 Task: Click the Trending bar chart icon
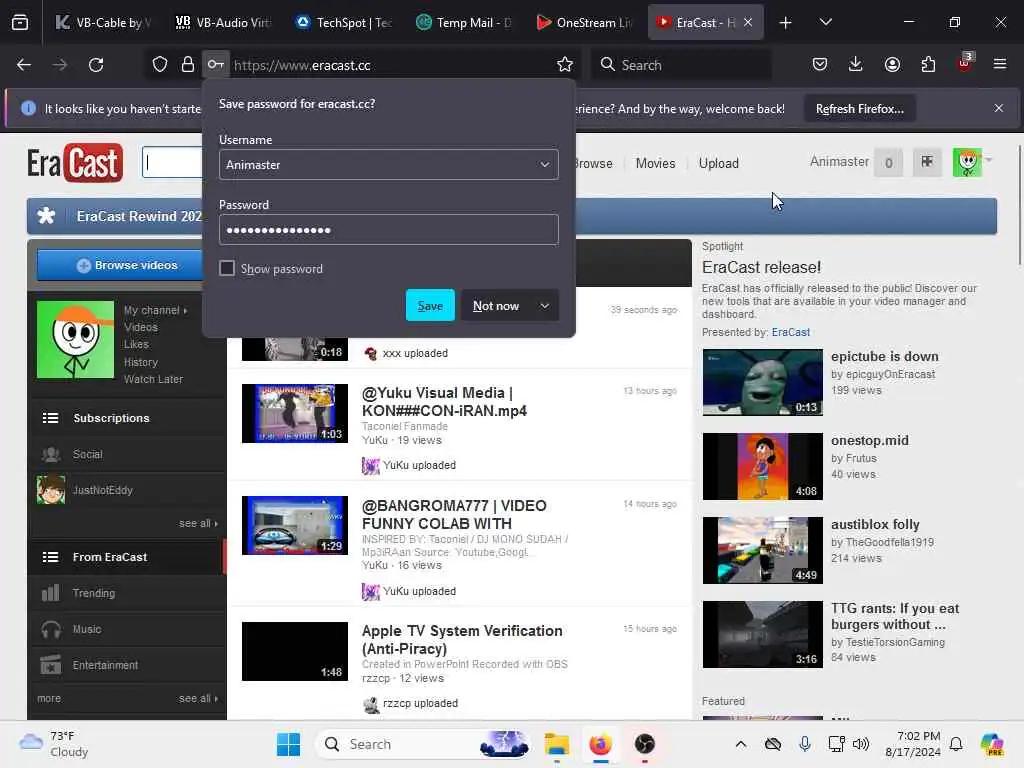point(51,593)
